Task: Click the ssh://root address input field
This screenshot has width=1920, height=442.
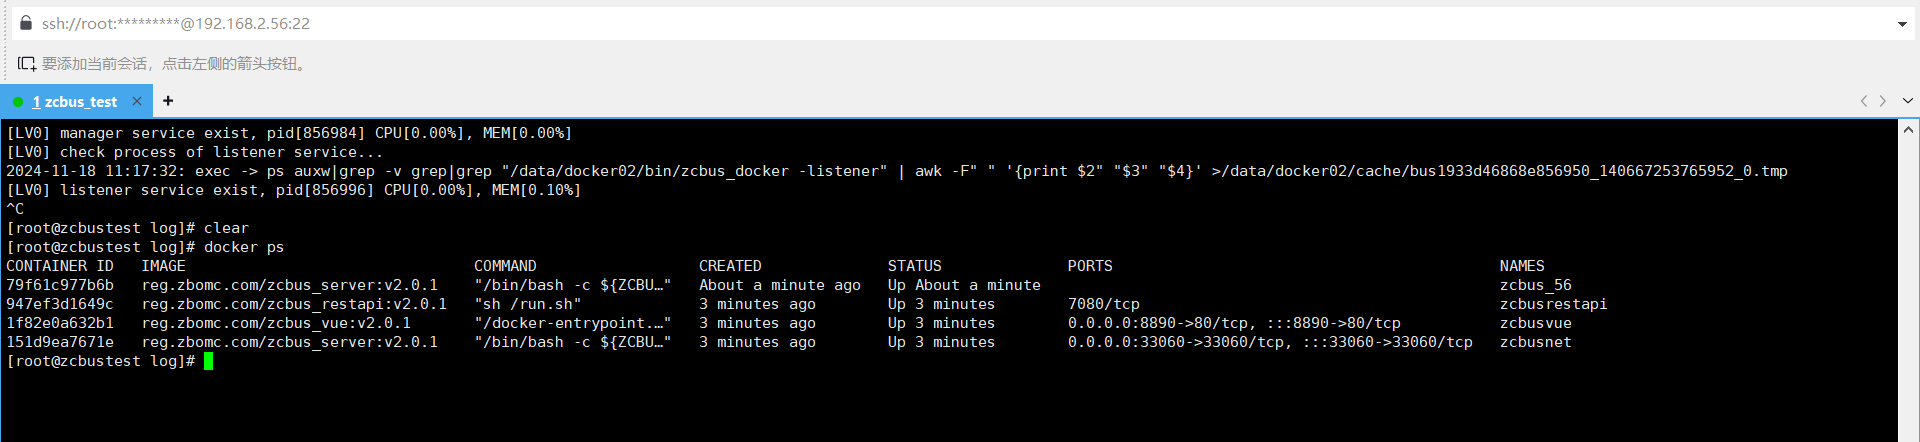Action: (900, 23)
